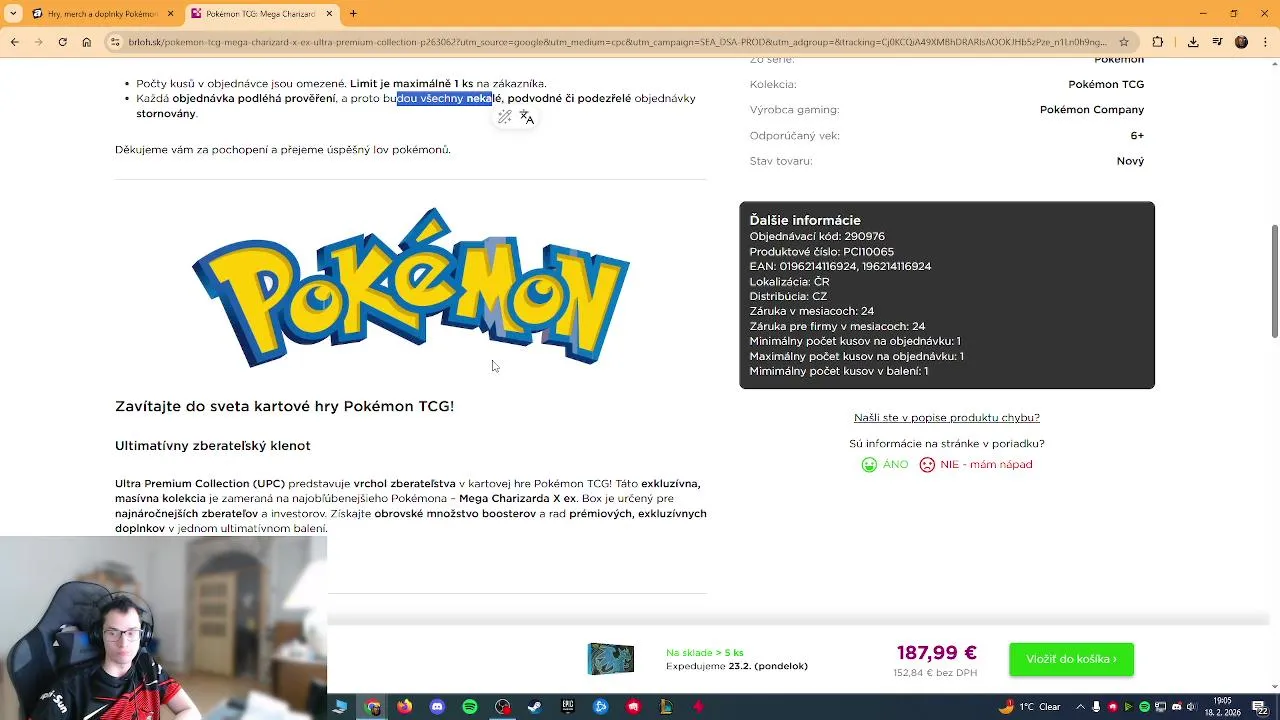Click the 'Pokémon Company' manufacturer value
Screen dimensions: 1280x720
click(1091, 109)
